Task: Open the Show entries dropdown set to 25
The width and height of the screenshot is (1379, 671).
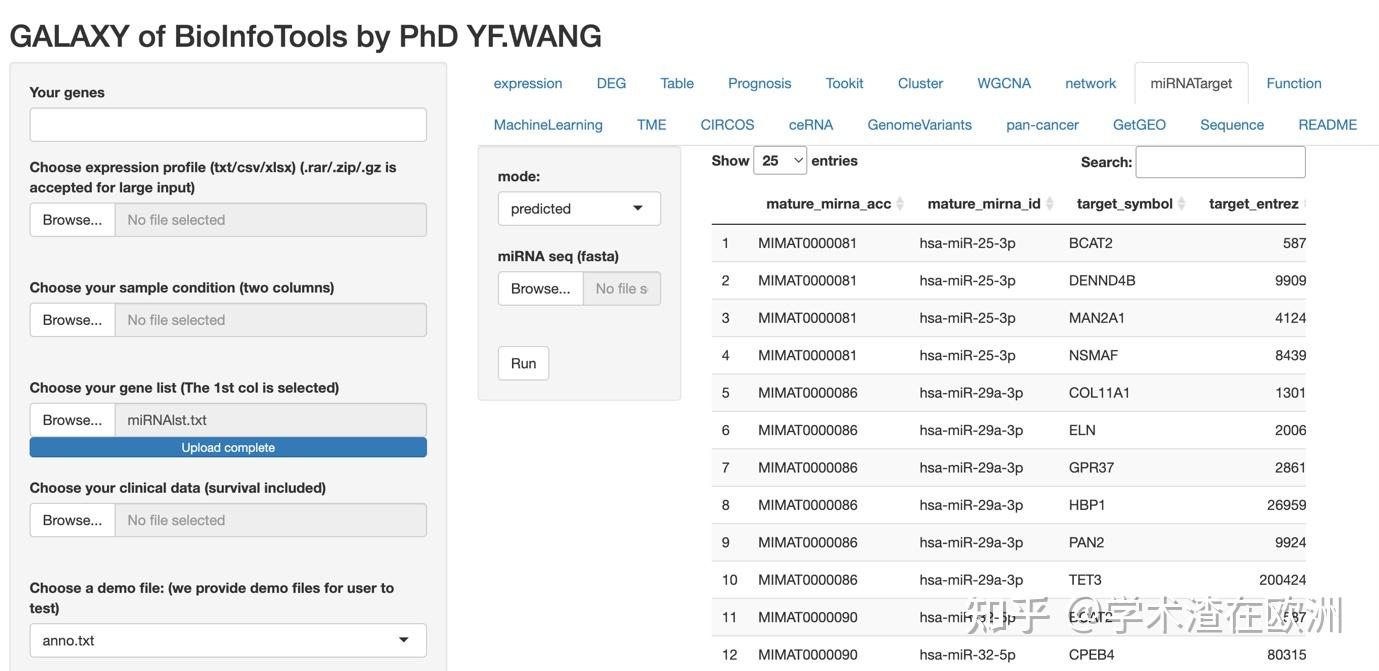Action: click(780, 160)
